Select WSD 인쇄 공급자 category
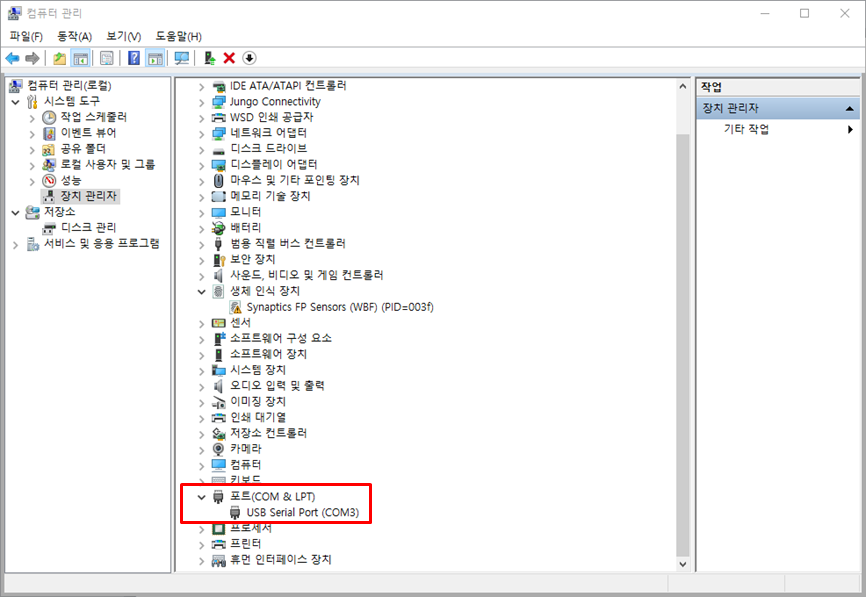866x597 pixels. [271, 117]
